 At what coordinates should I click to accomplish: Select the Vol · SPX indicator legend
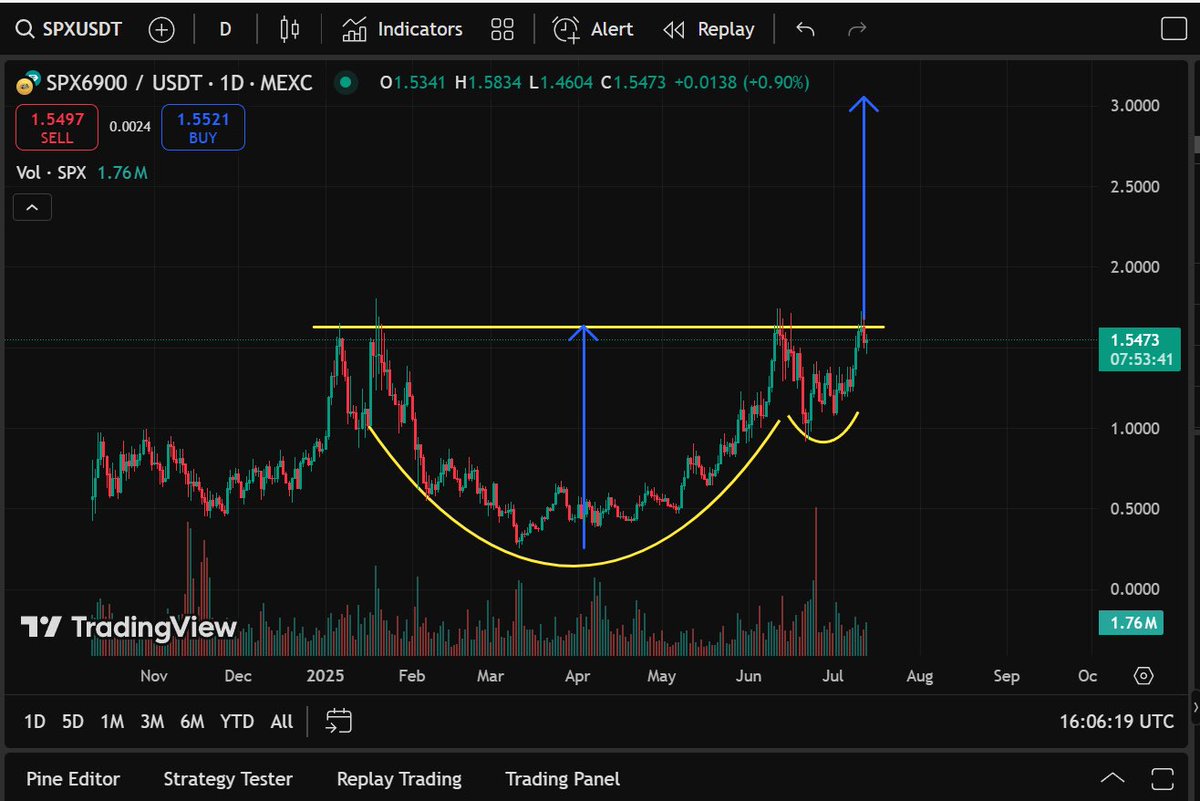tap(82, 173)
